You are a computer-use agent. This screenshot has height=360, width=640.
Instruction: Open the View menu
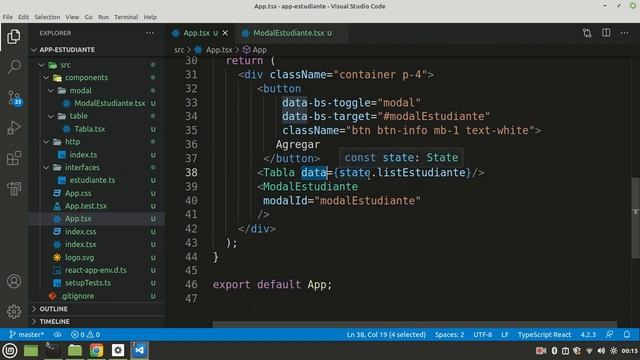tap(72, 17)
